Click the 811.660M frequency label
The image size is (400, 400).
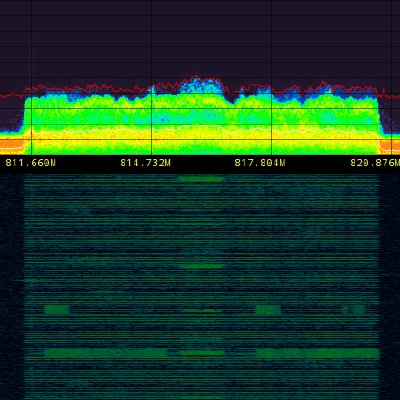[x=30, y=163]
